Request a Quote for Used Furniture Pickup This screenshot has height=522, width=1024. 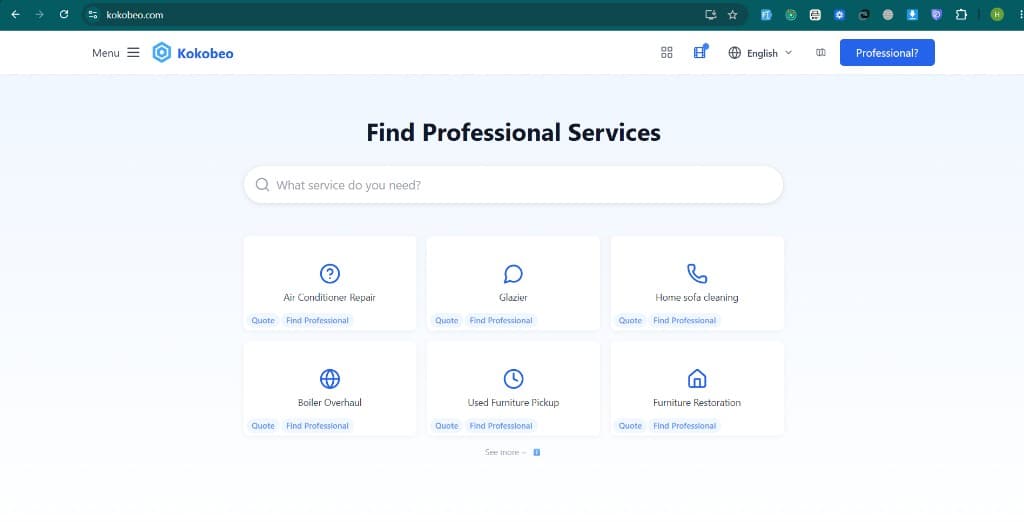pos(447,426)
